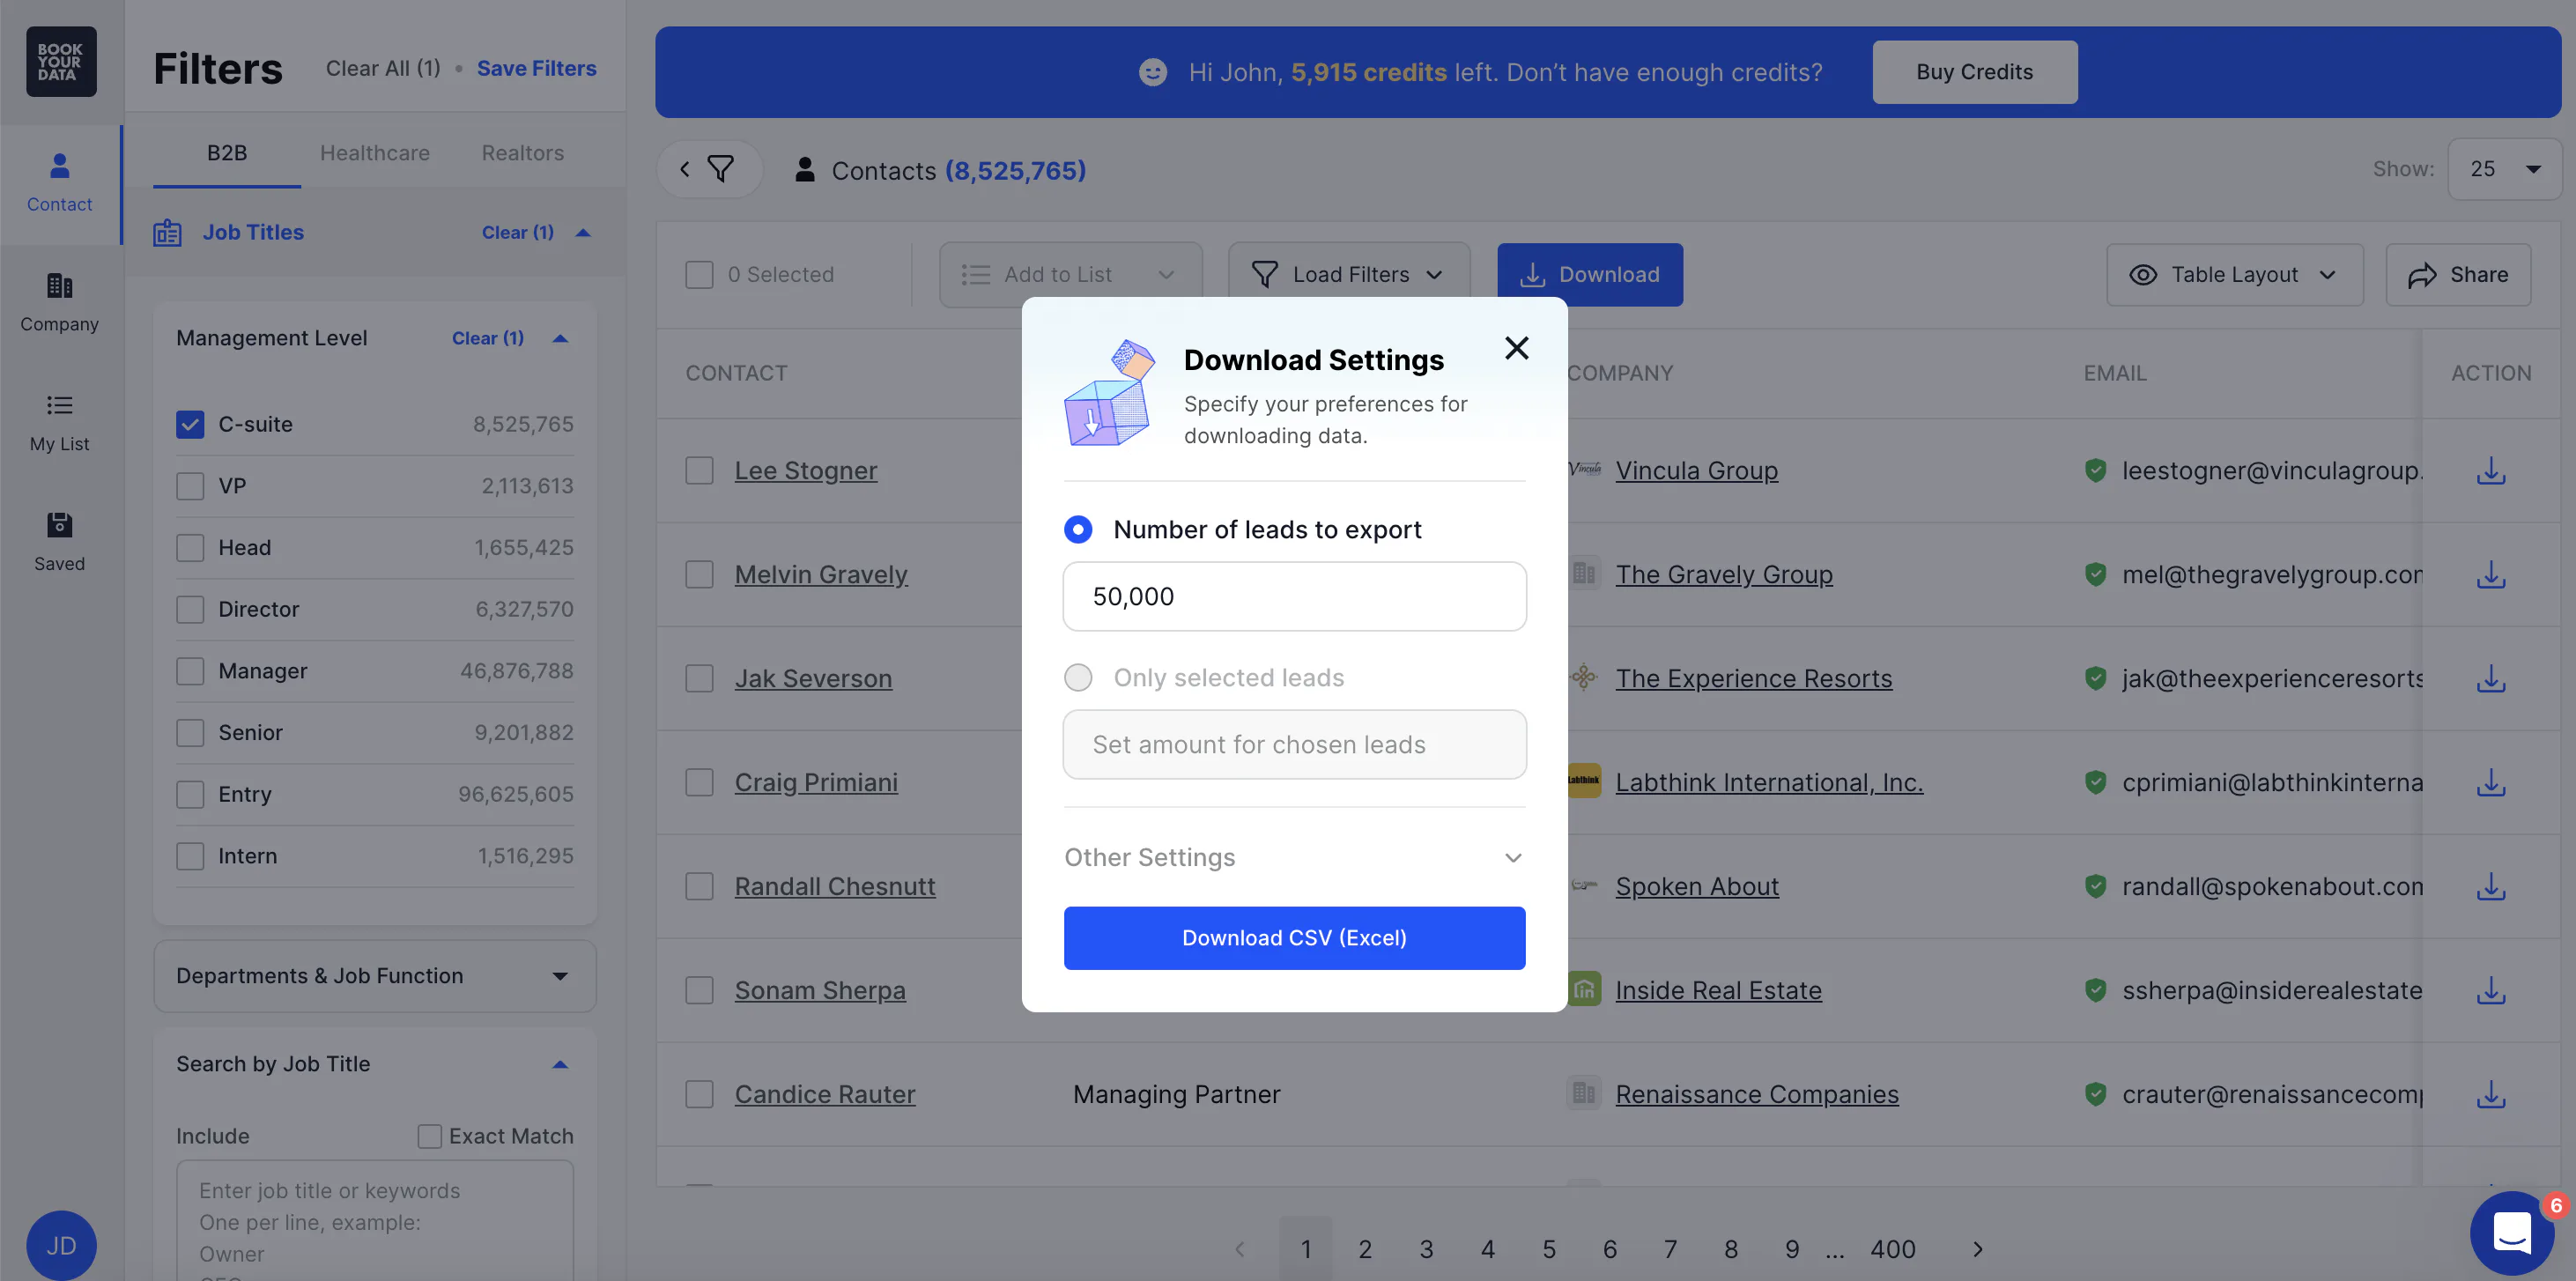Collapse the Search by Job Title section

point(561,1064)
